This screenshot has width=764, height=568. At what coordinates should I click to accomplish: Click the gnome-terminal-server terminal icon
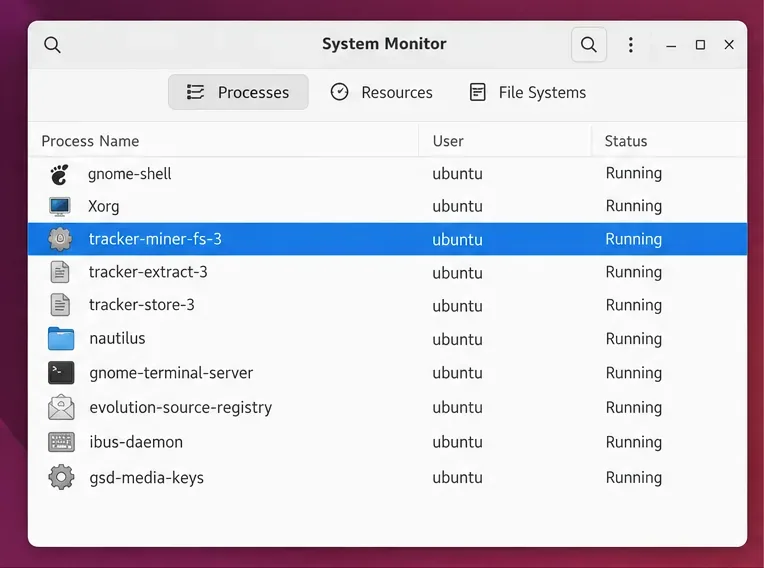coord(61,373)
